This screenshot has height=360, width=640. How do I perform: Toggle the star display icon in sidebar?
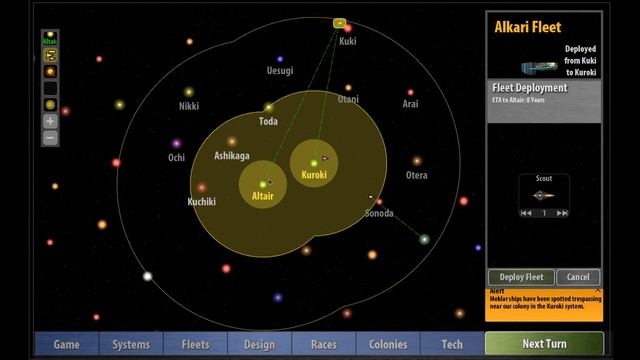coord(50,72)
